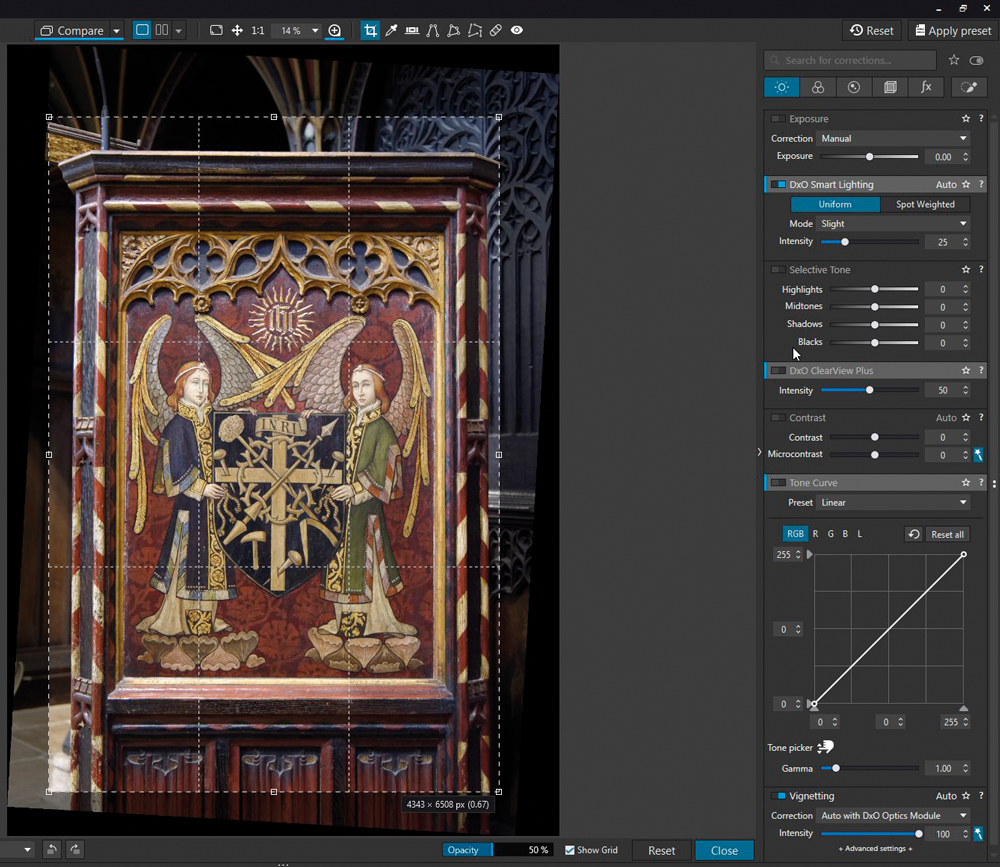Image resolution: width=1000 pixels, height=867 pixels.
Task: Enable the Selective Tone toggle
Action: click(x=777, y=270)
